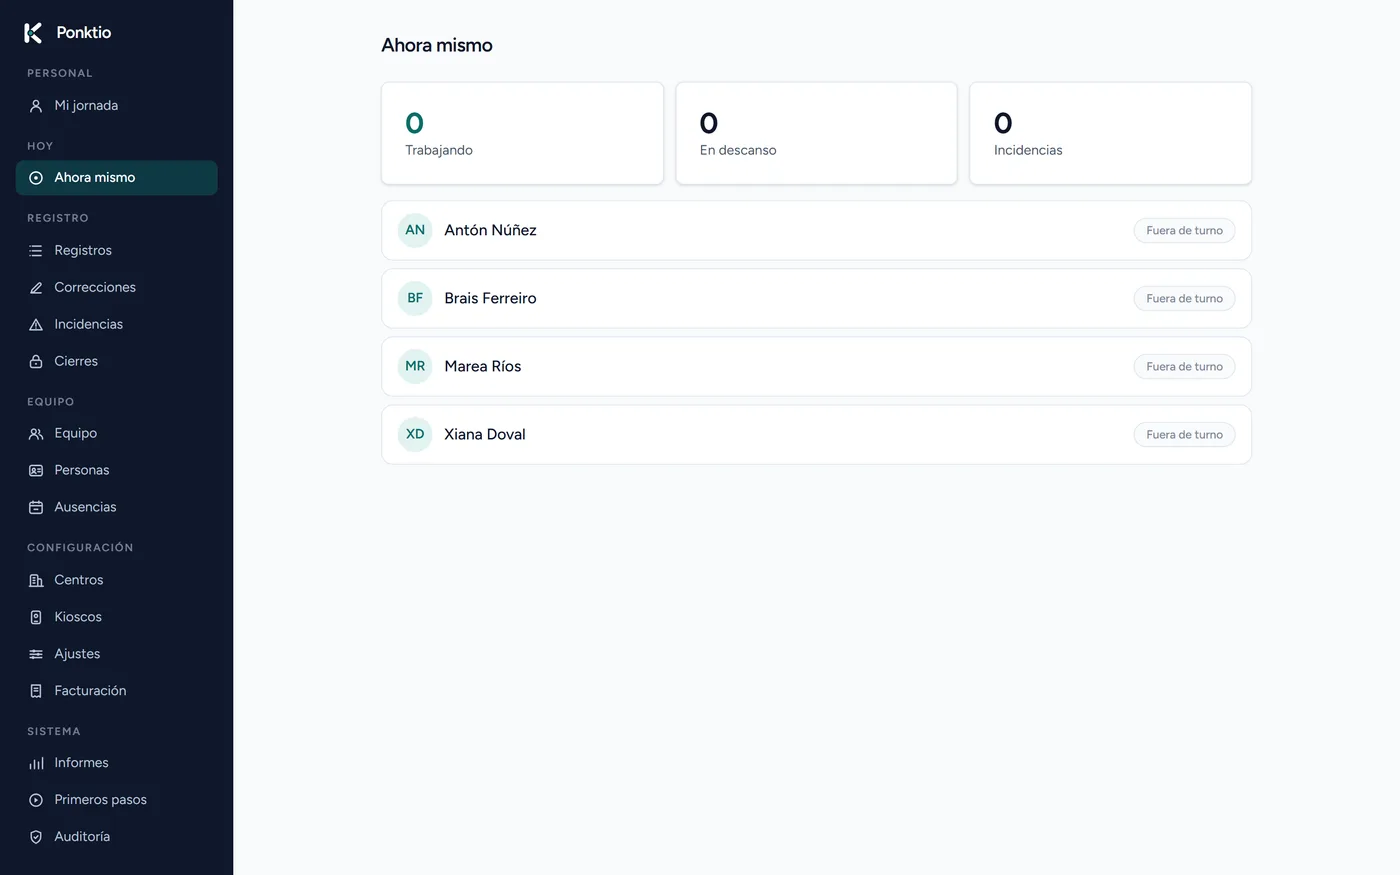Click Fuera de turno badge for Marea Ríos

[x=1184, y=367]
